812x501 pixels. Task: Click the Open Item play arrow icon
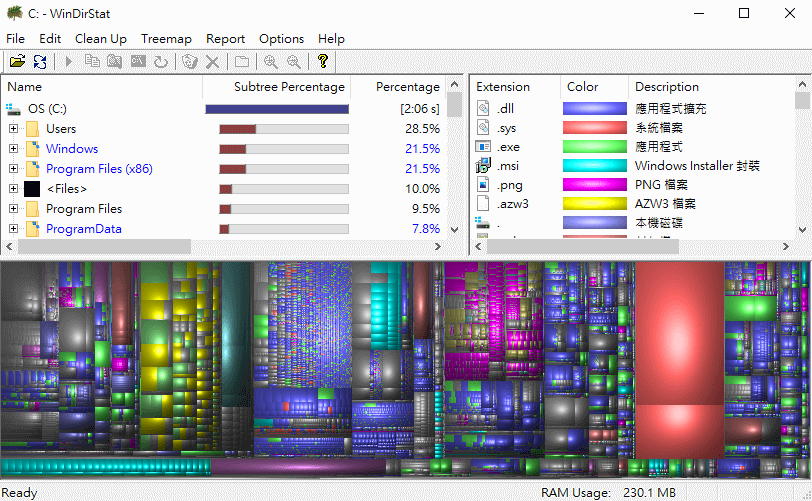point(68,62)
